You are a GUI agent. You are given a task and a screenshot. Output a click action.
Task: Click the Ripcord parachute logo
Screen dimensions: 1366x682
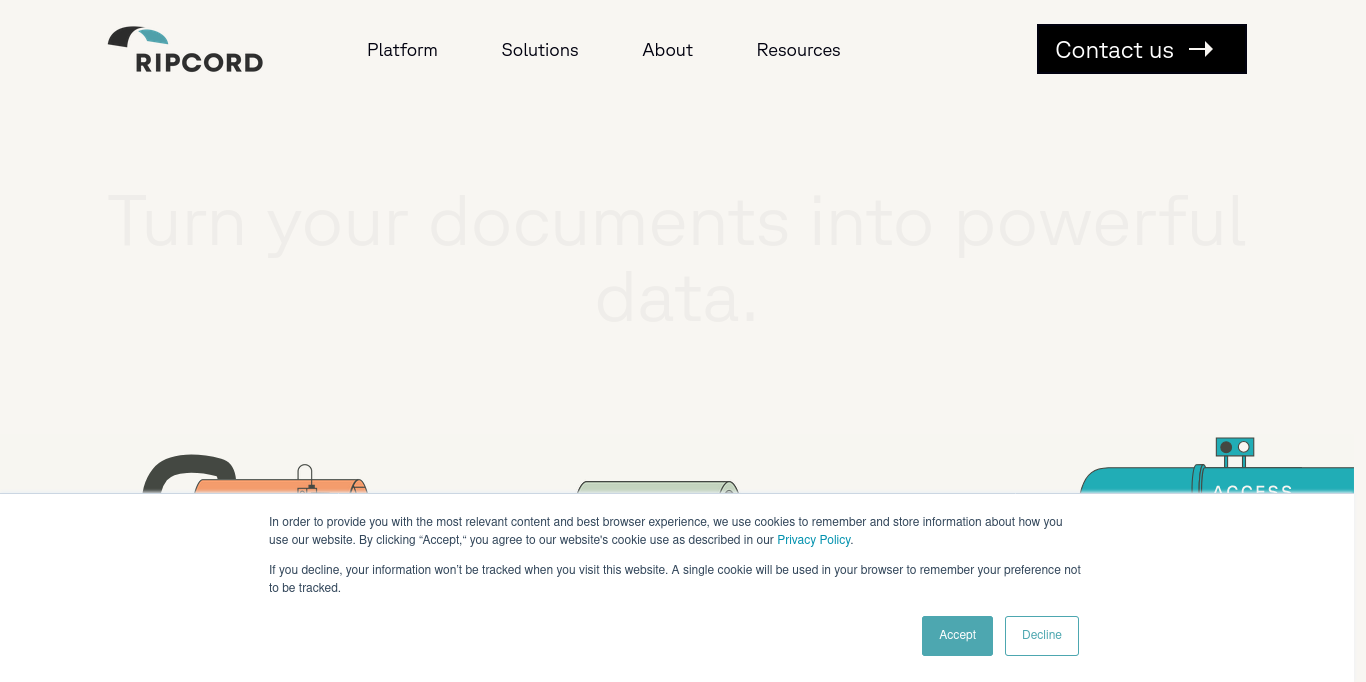[x=185, y=50]
